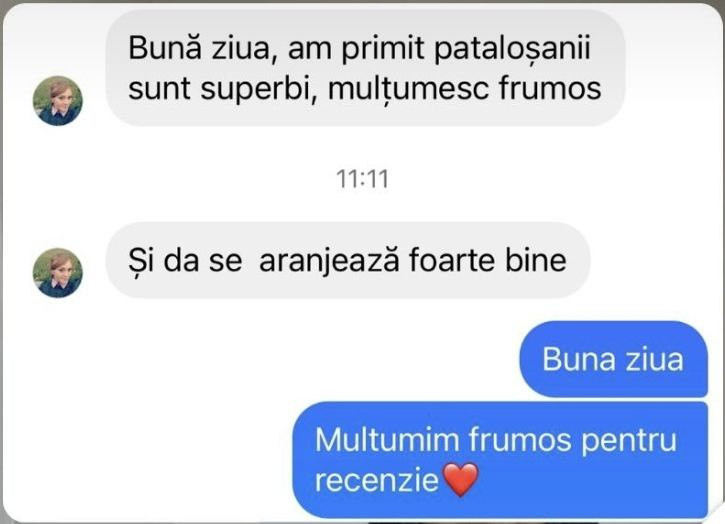725x524 pixels.
Task: Click the word 'superbi,' in the first message
Action: pyautogui.click(x=260, y=89)
